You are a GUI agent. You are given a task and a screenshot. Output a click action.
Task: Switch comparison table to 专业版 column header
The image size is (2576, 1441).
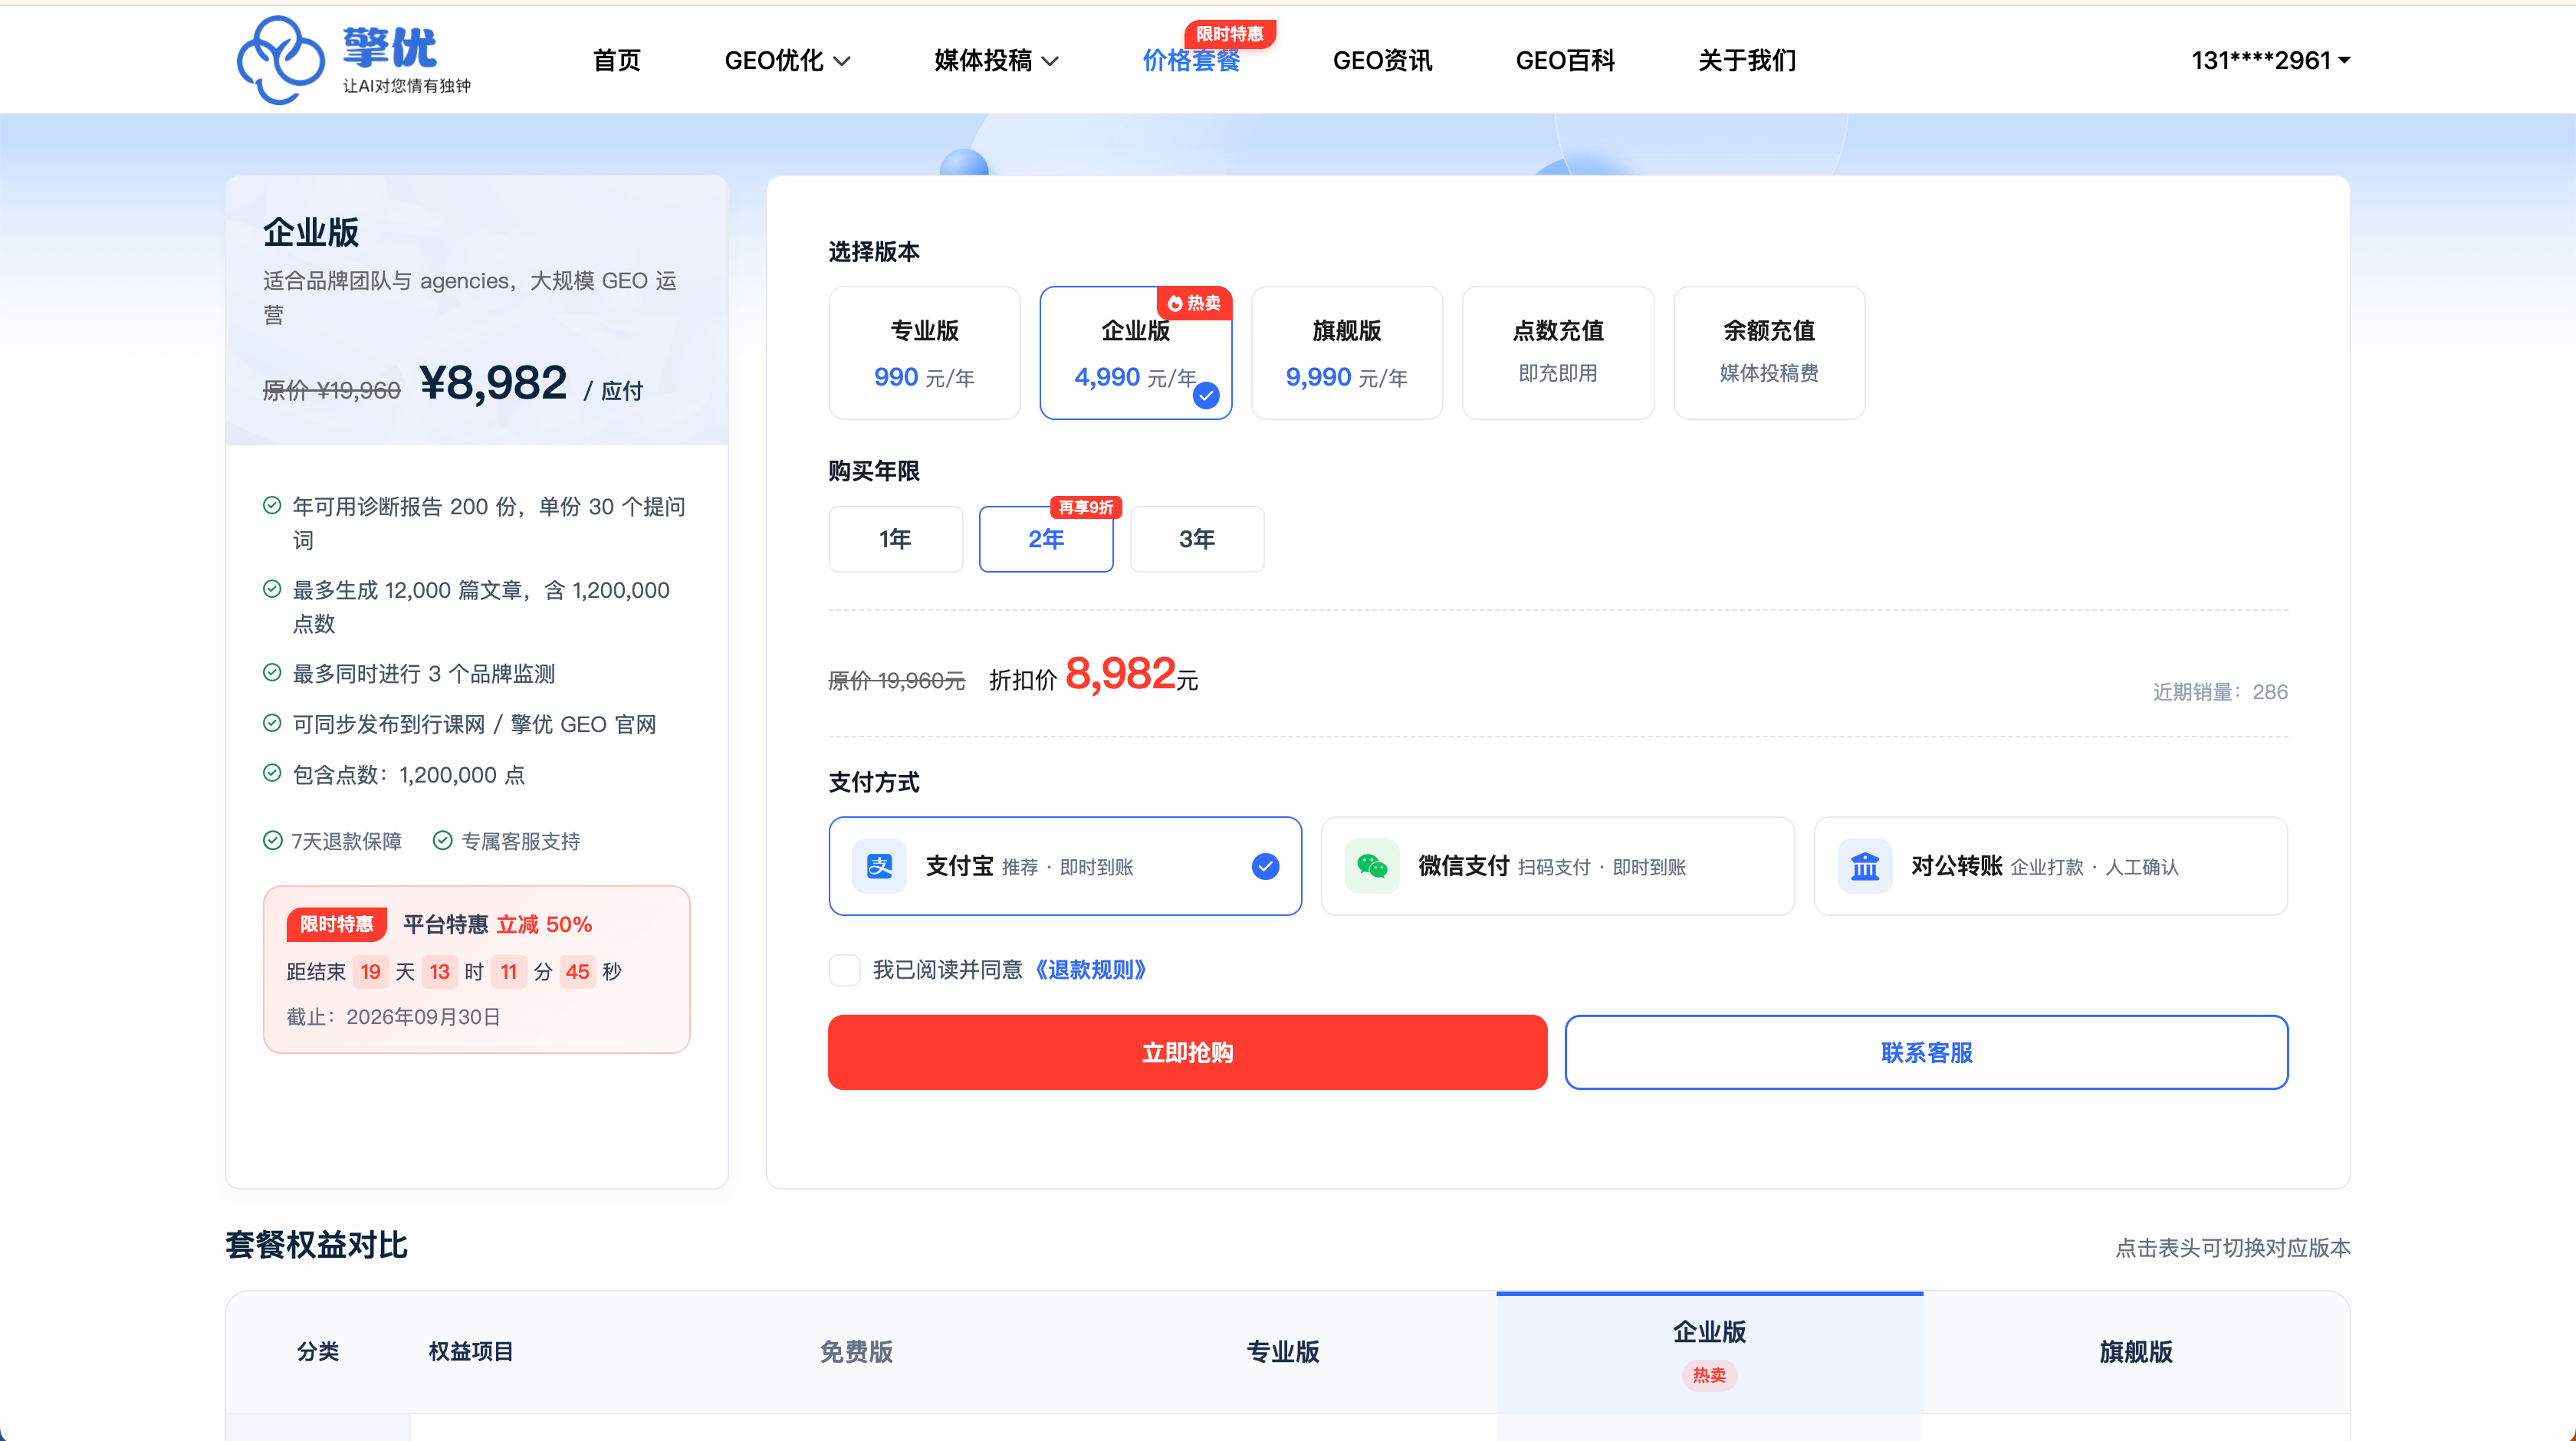pyautogui.click(x=1283, y=1352)
